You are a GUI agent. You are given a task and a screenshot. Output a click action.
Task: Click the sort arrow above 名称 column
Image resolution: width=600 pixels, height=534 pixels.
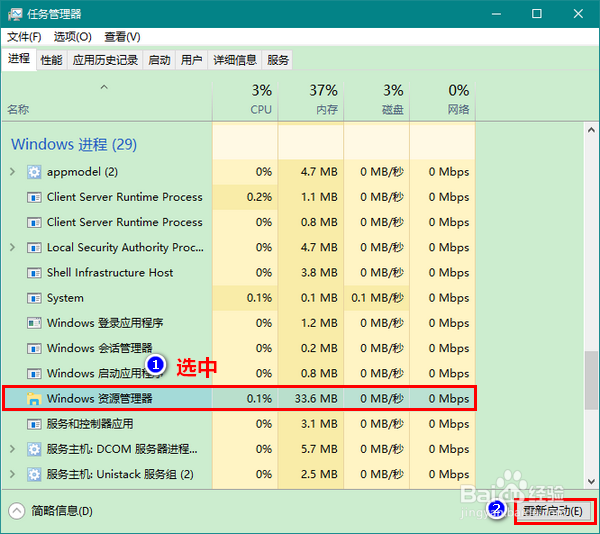[x=104, y=87]
